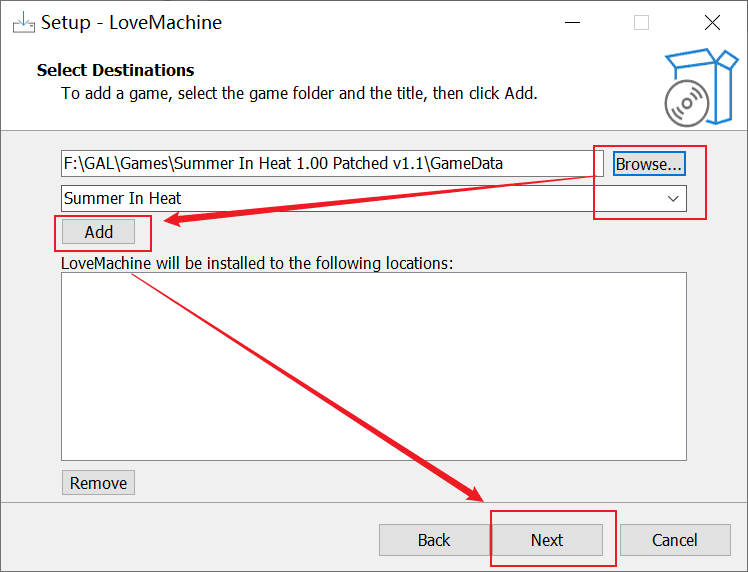The width and height of the screenshot is (748, 572).
Task: Click the Browse... button
Action: click(x=649, y=164)
